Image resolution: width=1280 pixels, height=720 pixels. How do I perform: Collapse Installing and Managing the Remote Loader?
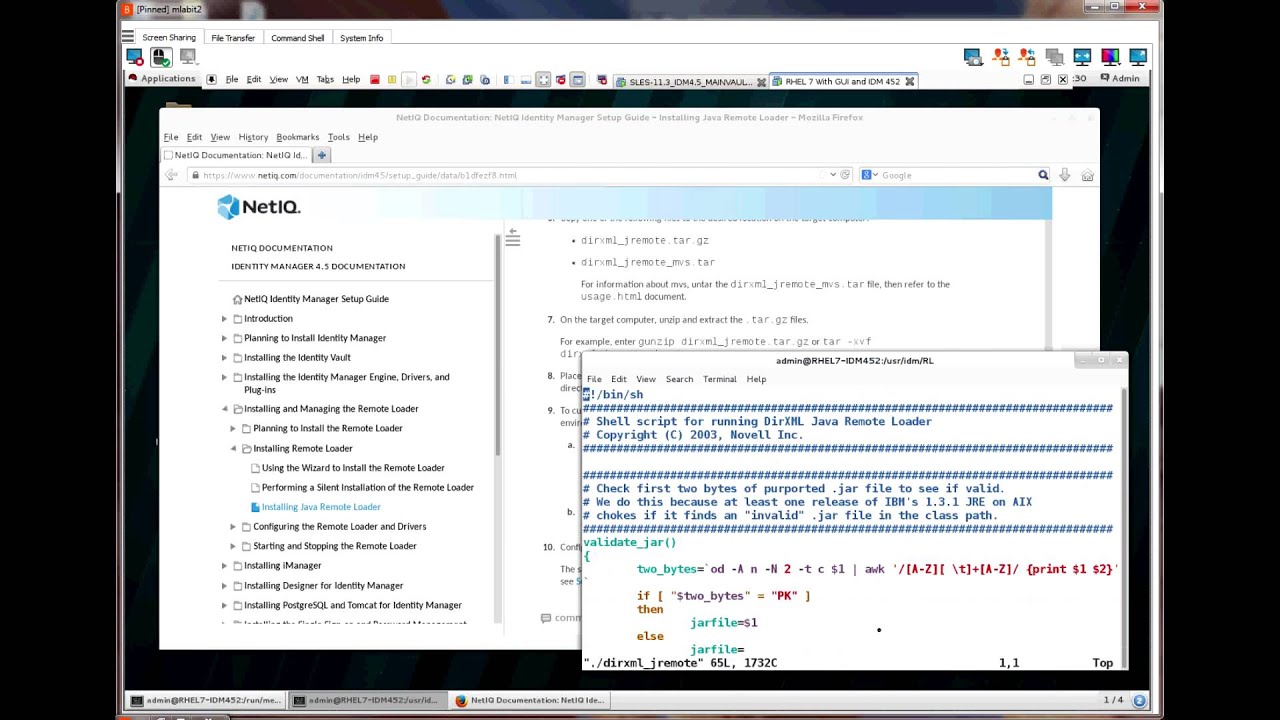click(x=224, y=409)
